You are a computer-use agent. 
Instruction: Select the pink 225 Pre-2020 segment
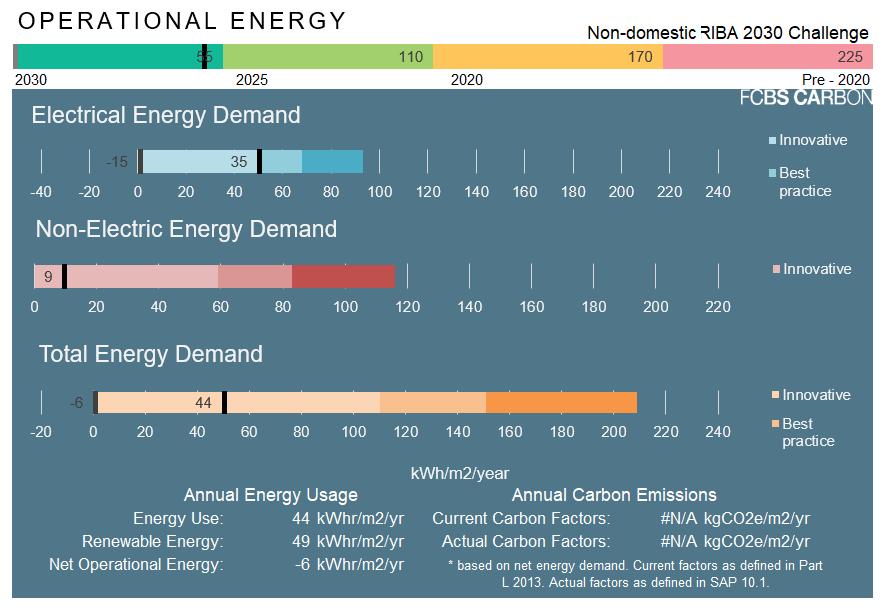tap(768, 57)
